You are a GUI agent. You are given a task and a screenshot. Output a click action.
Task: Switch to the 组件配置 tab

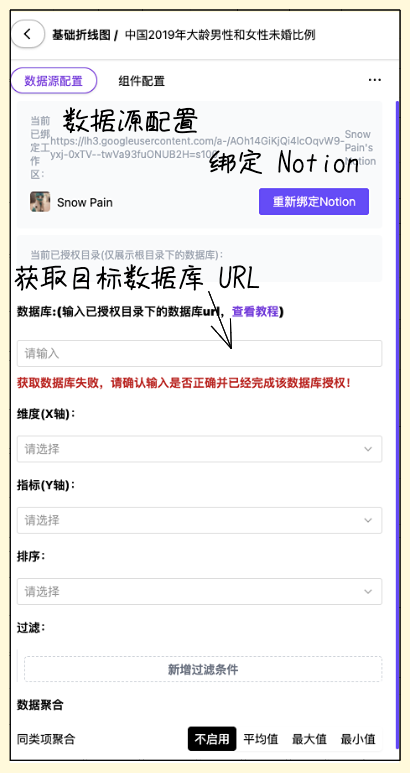click(141, 81)
